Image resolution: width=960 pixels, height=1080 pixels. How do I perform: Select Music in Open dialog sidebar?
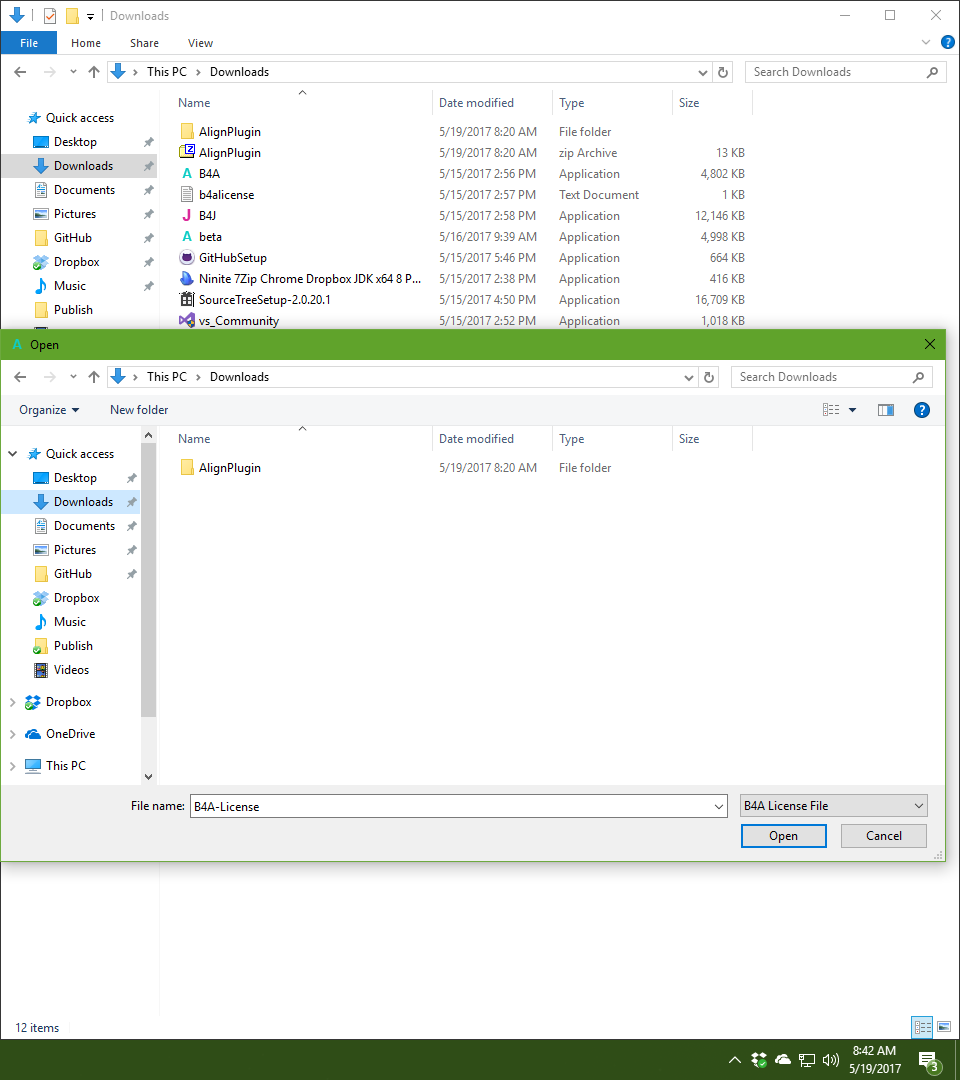pos(70,622)
